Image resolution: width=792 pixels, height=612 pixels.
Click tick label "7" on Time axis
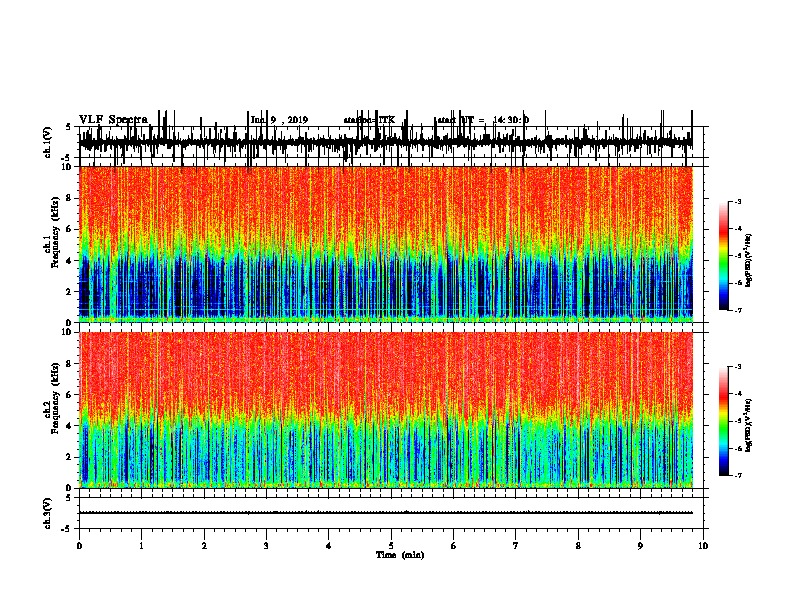pos(516,546)
